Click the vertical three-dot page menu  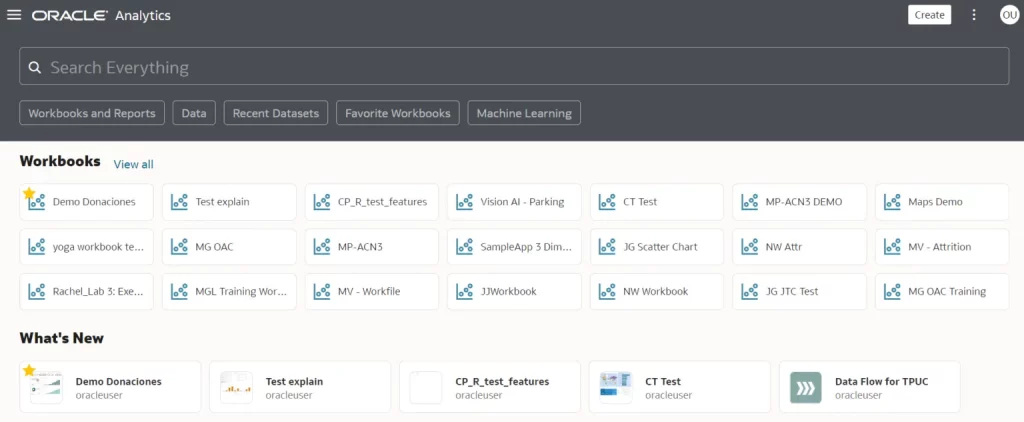[x=974, y=15]
